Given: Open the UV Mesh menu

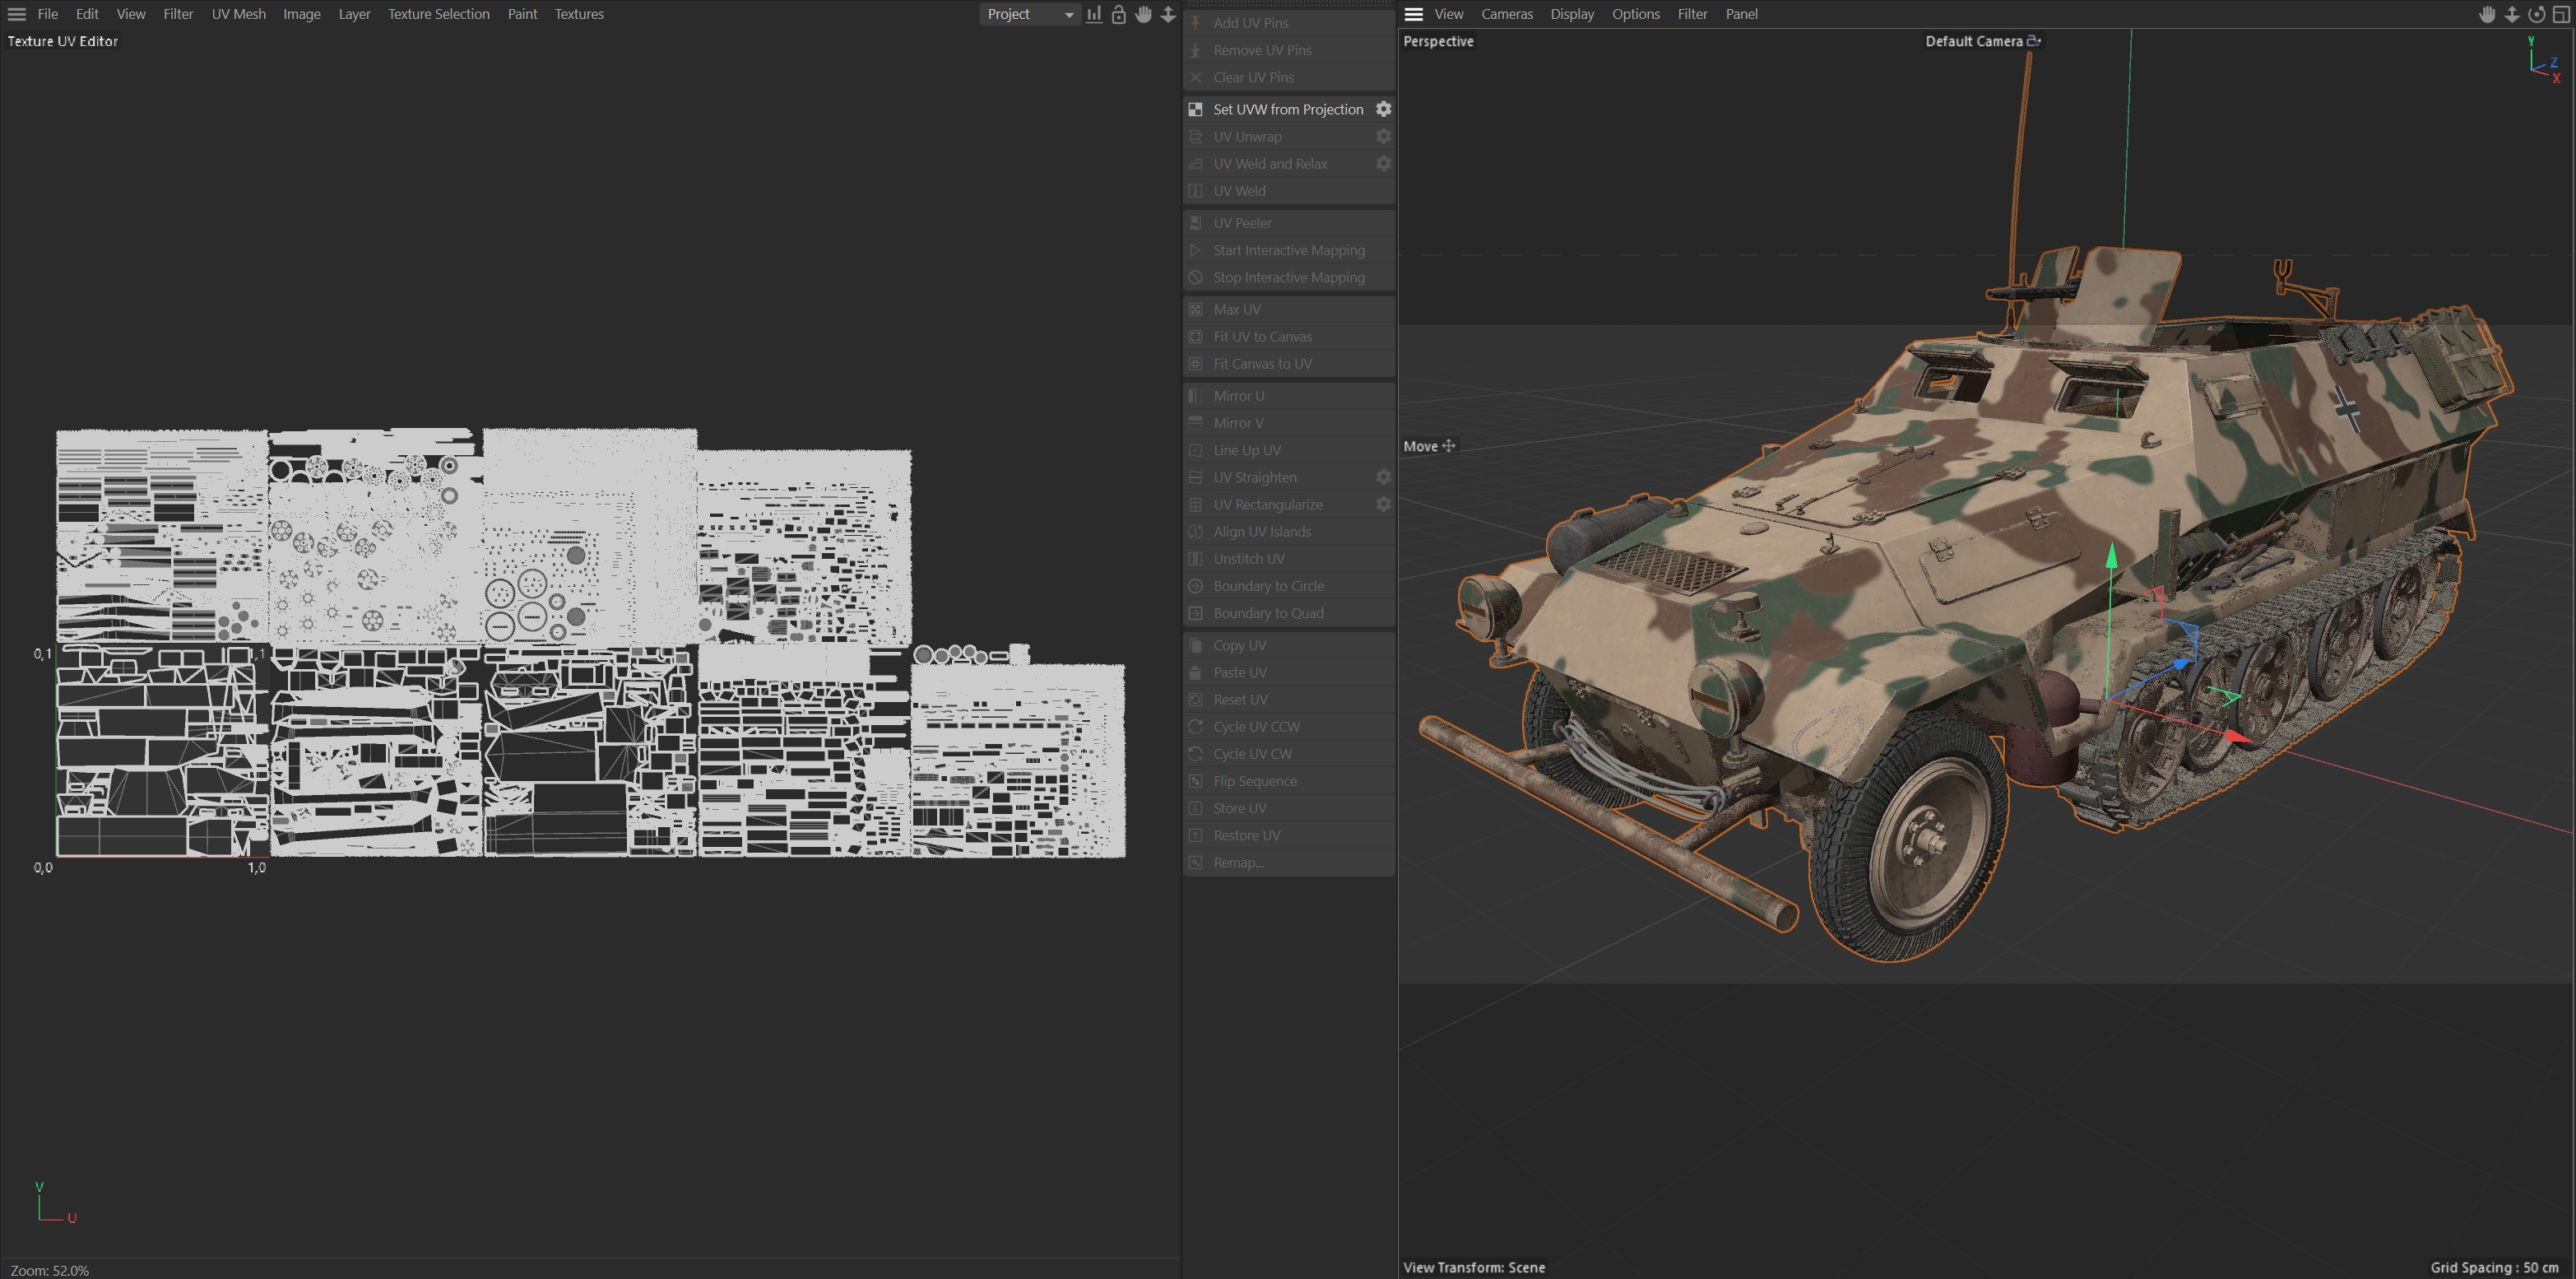Looking at the screenshot, I should click(x=238, y=14).
